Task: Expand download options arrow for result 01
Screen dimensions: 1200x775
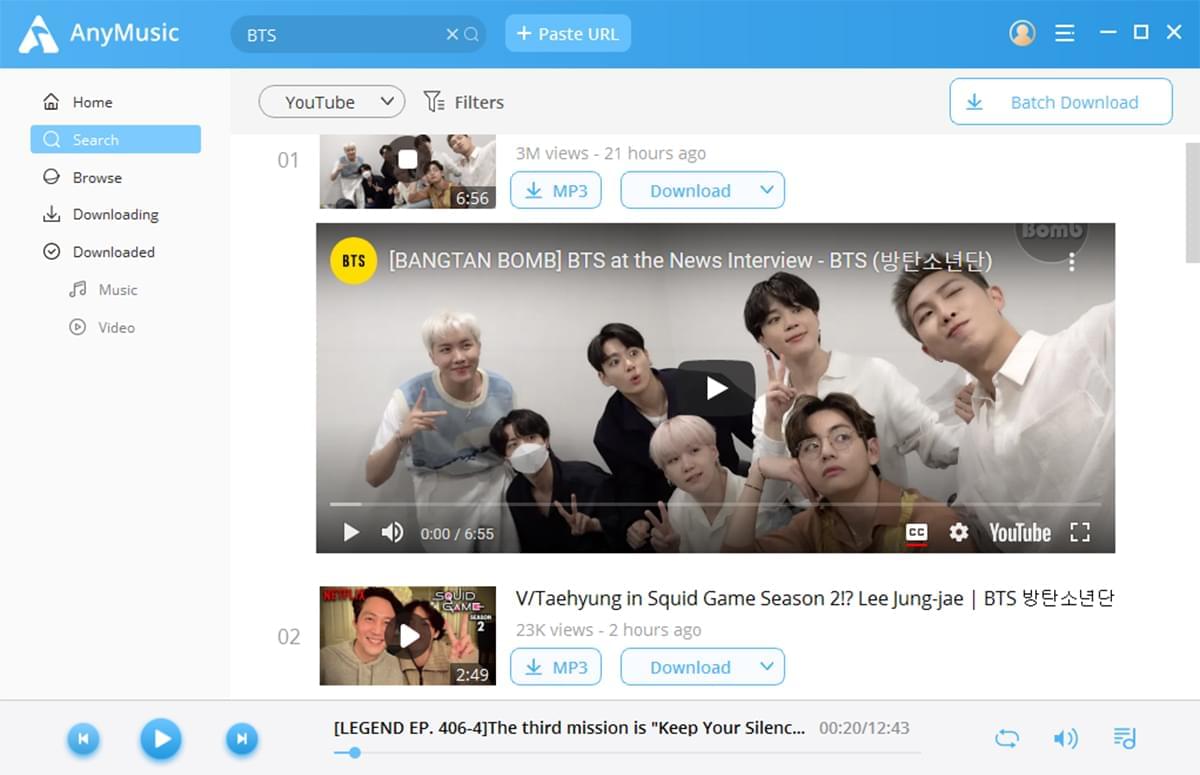Action: 767,190
